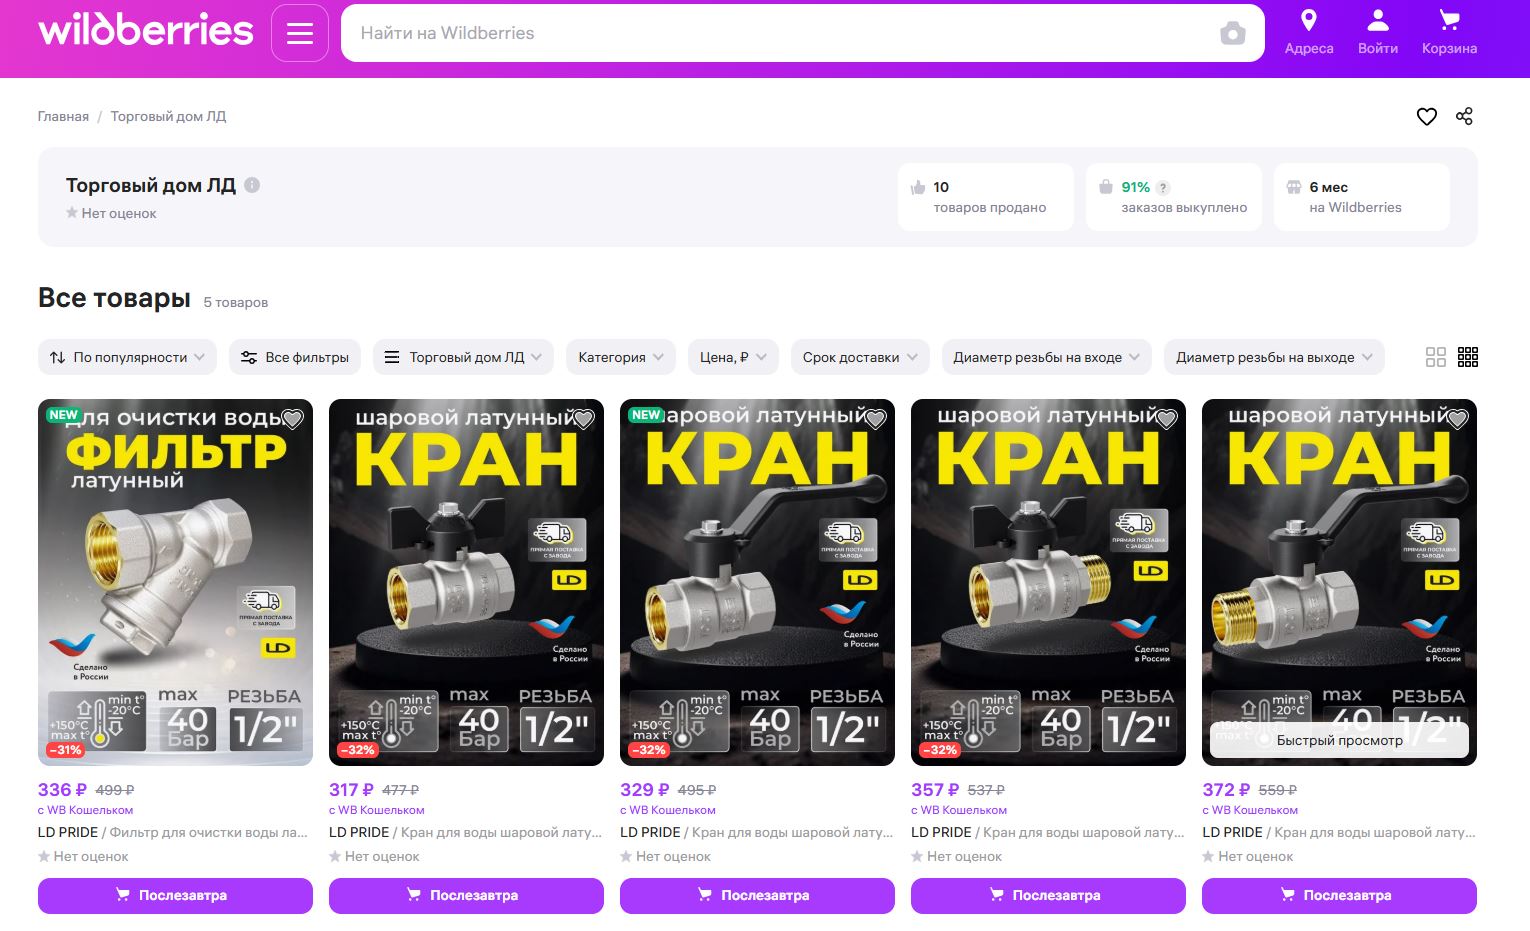Expand the Цена, ₽ dropdown

[x=733, y=357]
